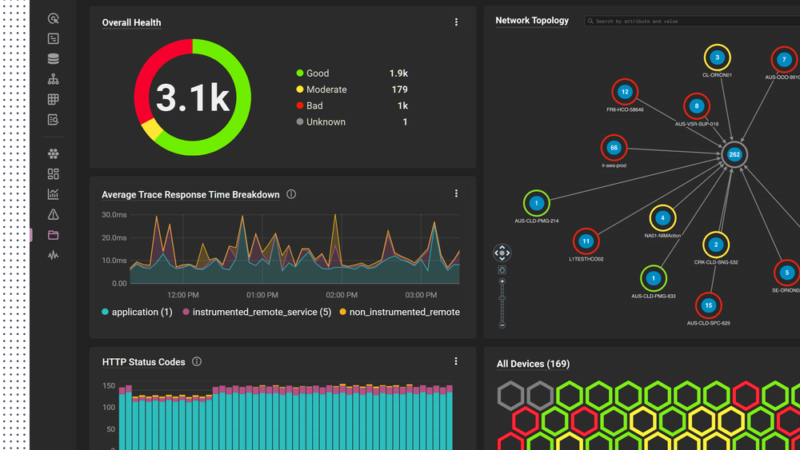
Task: Open the folder icon in sidebar
Action: click(x=53, y=235)
